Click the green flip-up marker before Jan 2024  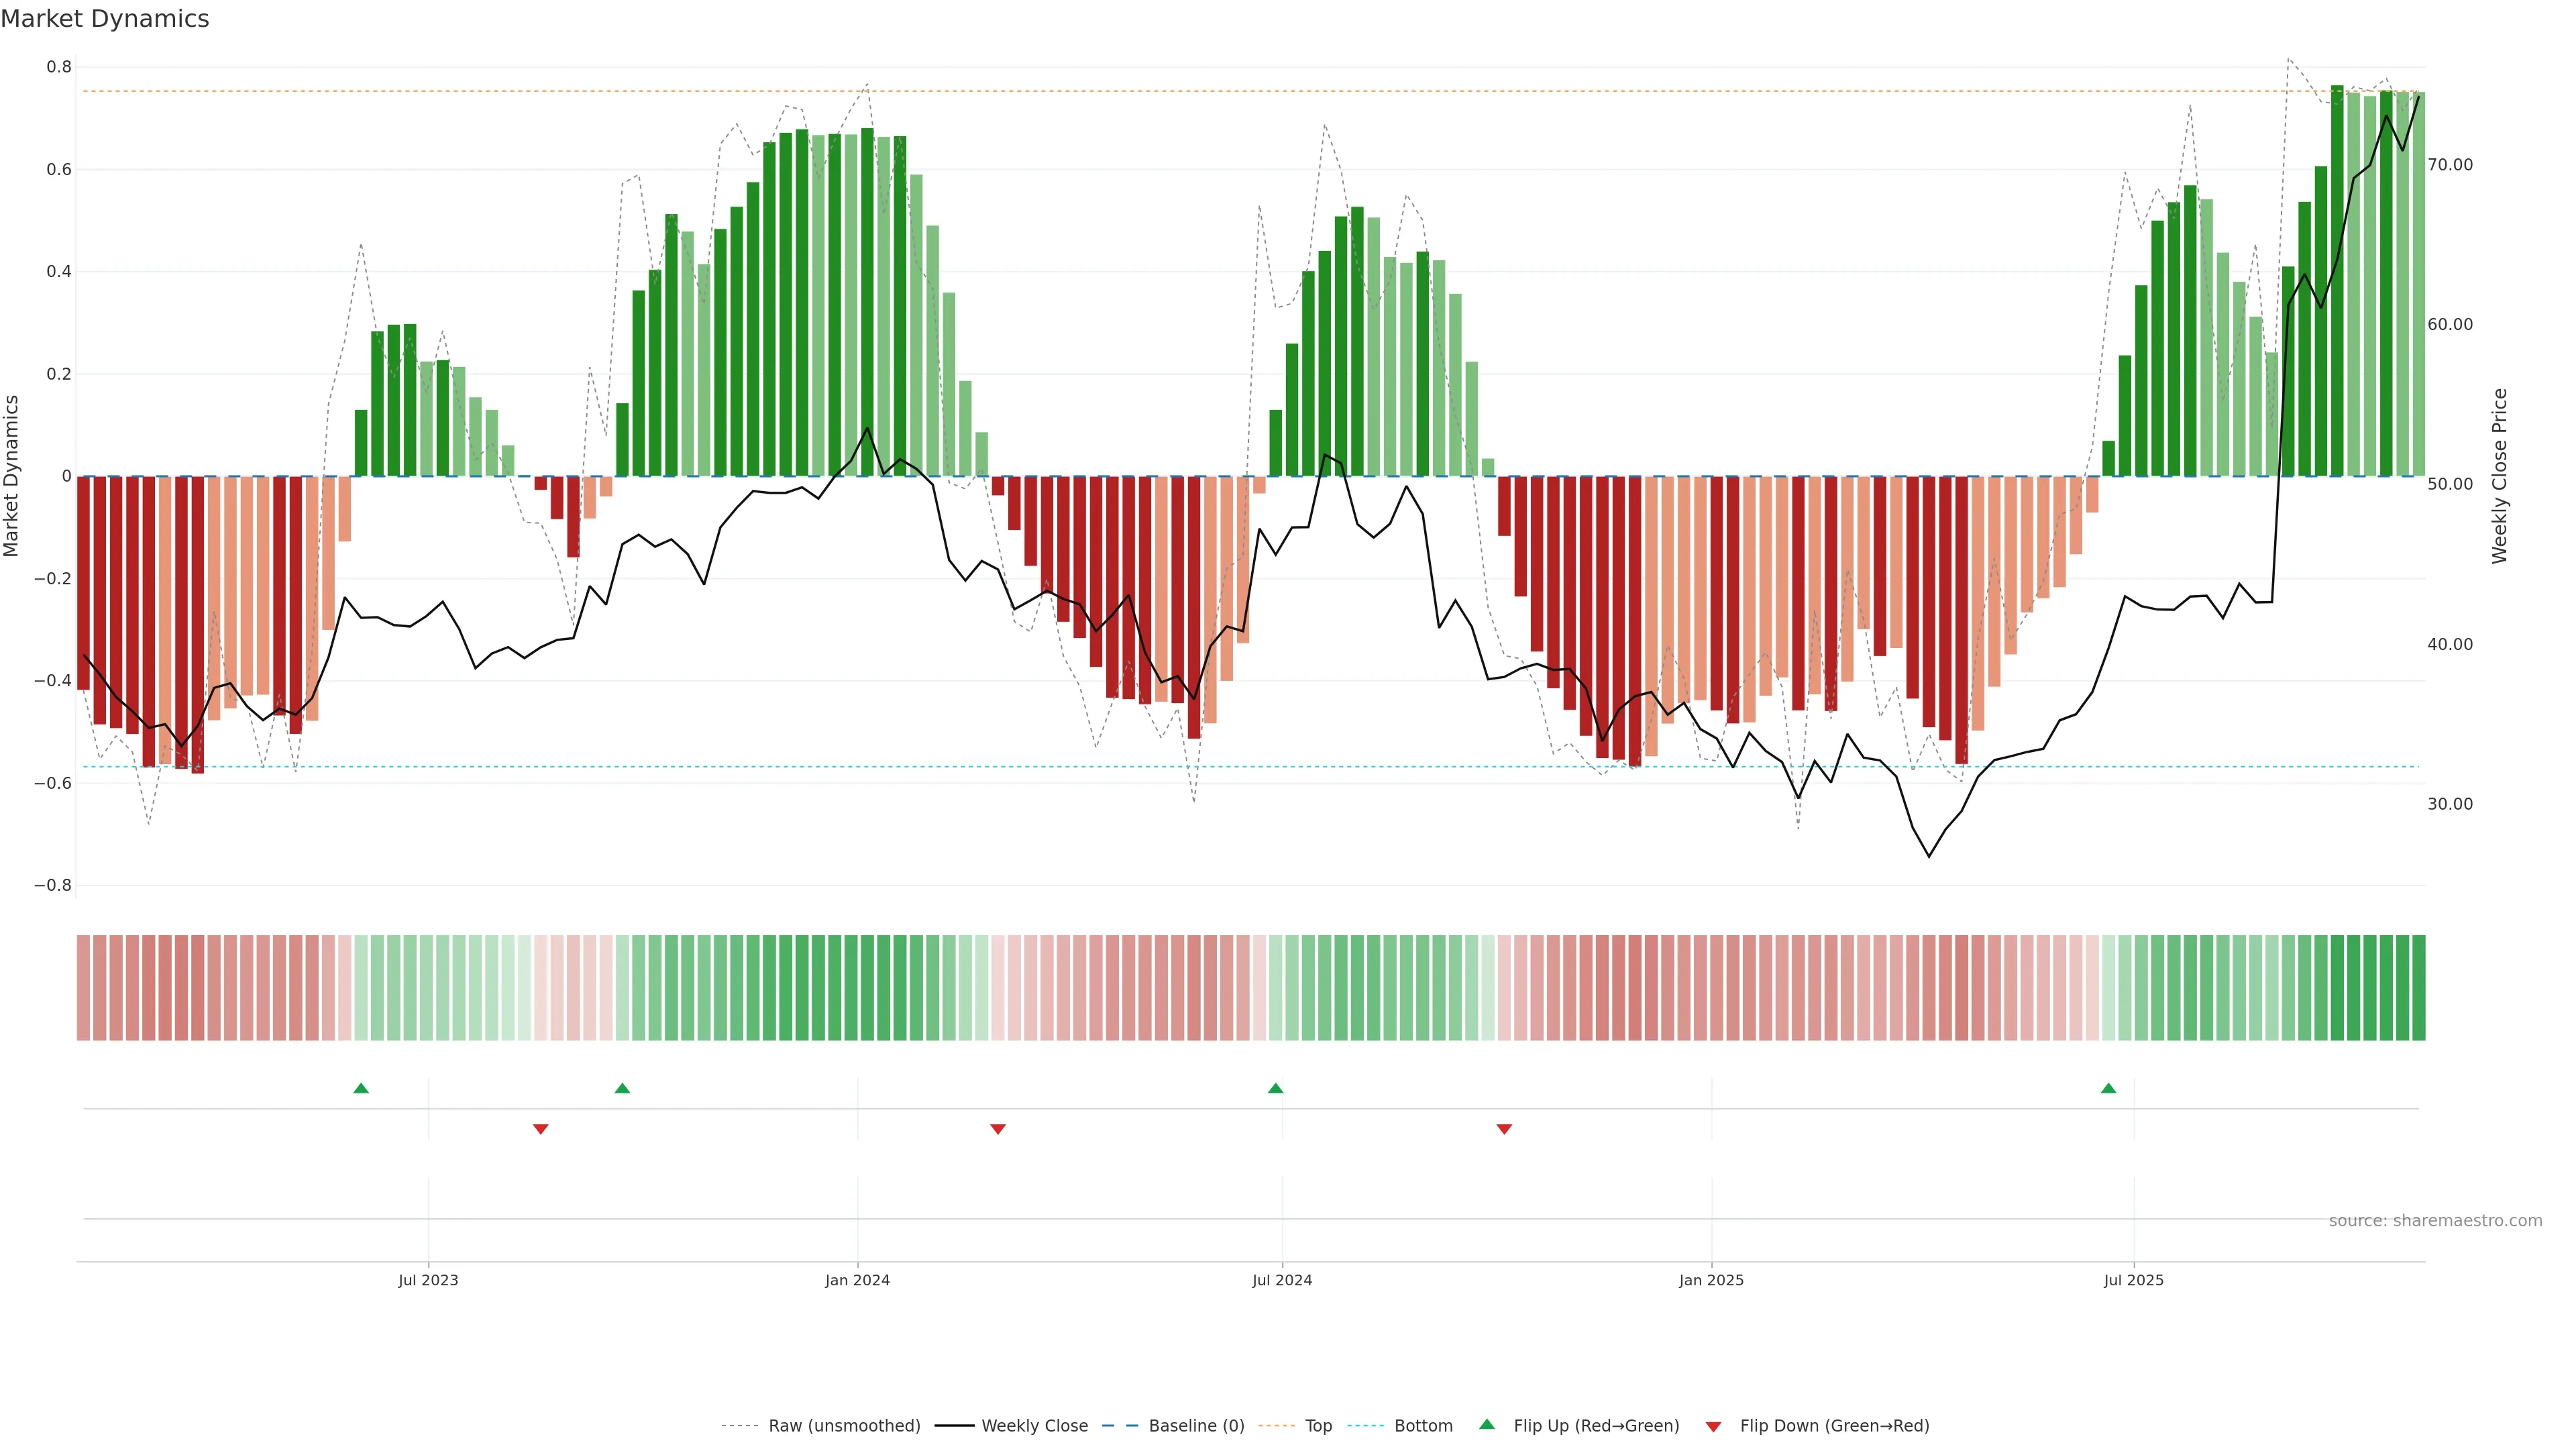point(622,1088)
